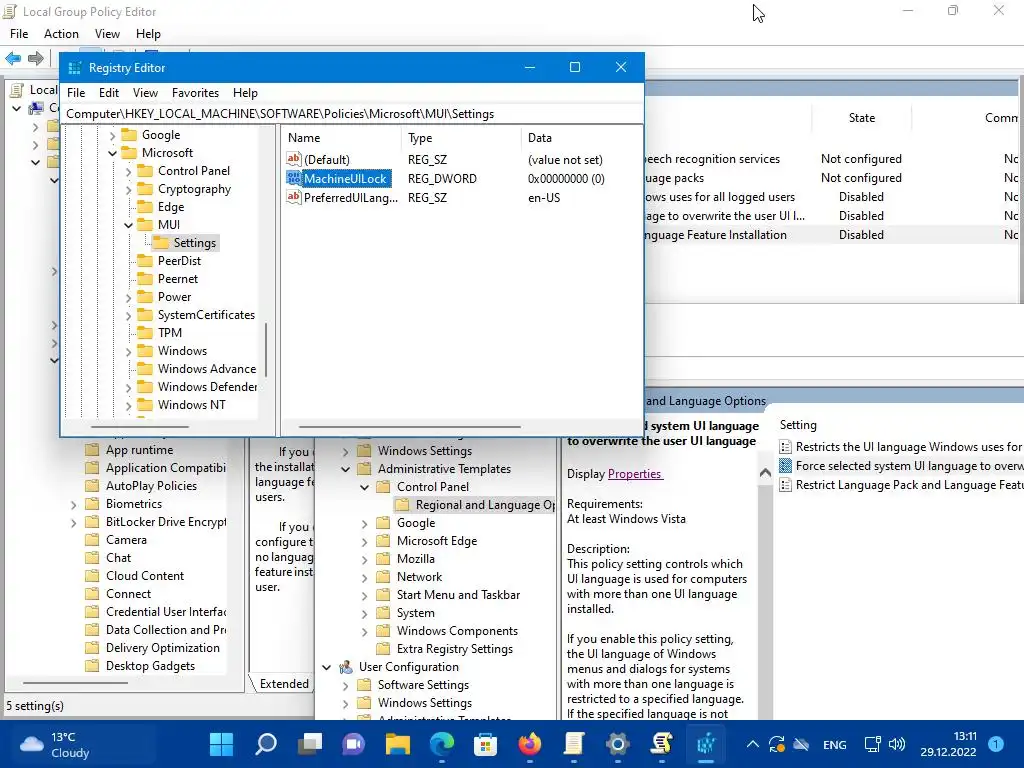This screenshot has height=768, width=1024.
Task: Open File Explorer from the taskbar
Action: [x=398, y=744]
